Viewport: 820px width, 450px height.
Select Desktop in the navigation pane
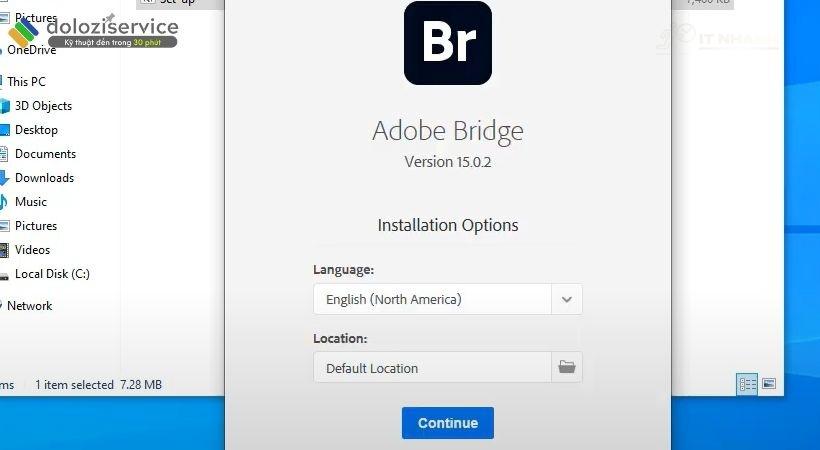coord(36,130)
